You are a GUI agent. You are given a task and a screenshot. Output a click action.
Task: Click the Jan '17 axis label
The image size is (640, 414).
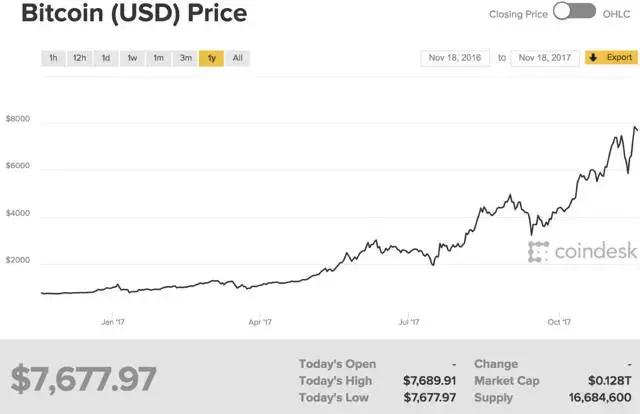click(x=113, y=321)
